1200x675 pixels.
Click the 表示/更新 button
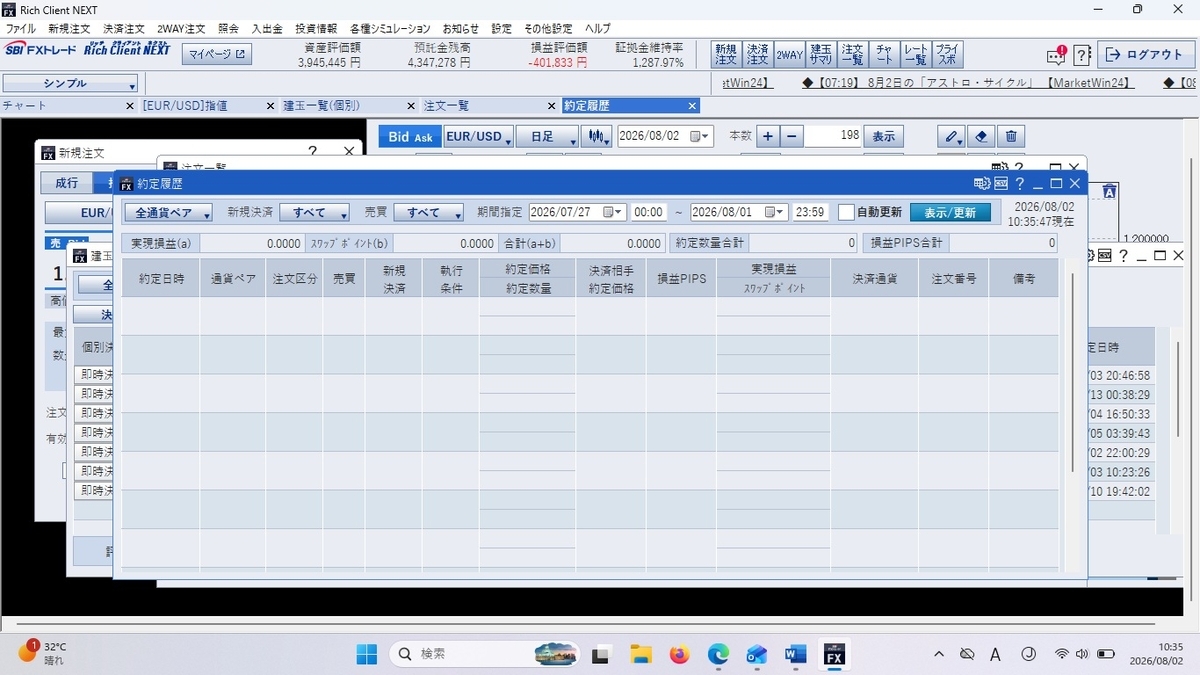950,212
